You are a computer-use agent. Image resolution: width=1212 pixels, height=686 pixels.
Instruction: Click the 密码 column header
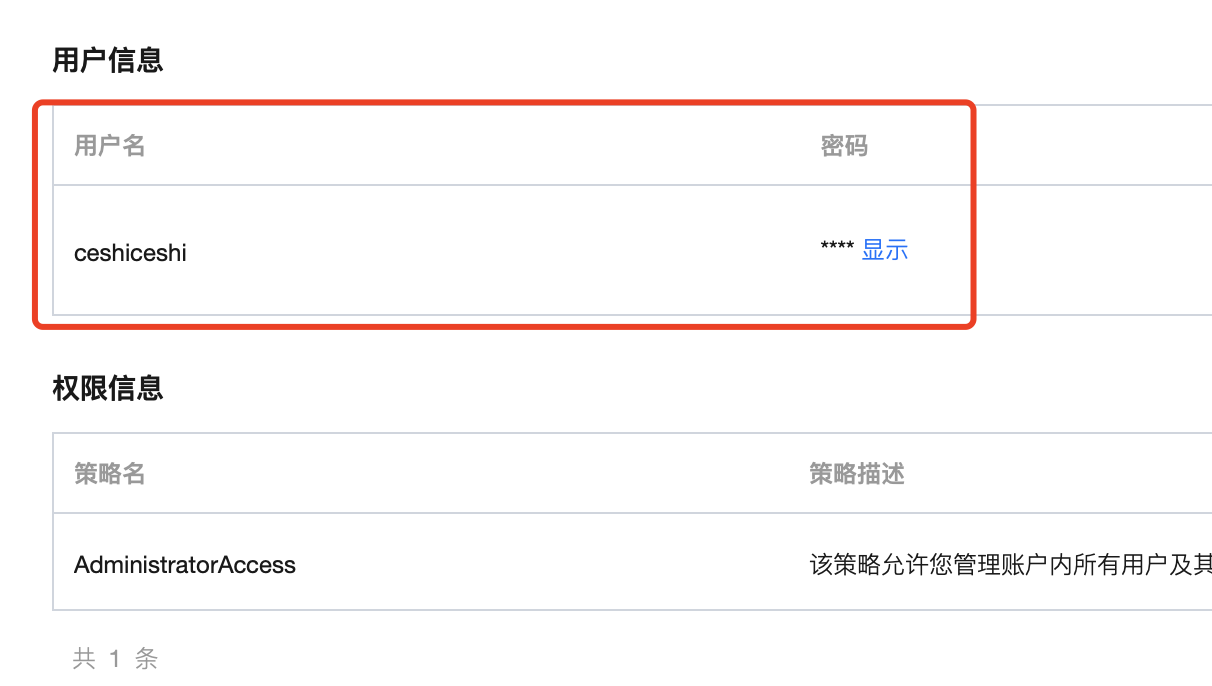point(844,146)
